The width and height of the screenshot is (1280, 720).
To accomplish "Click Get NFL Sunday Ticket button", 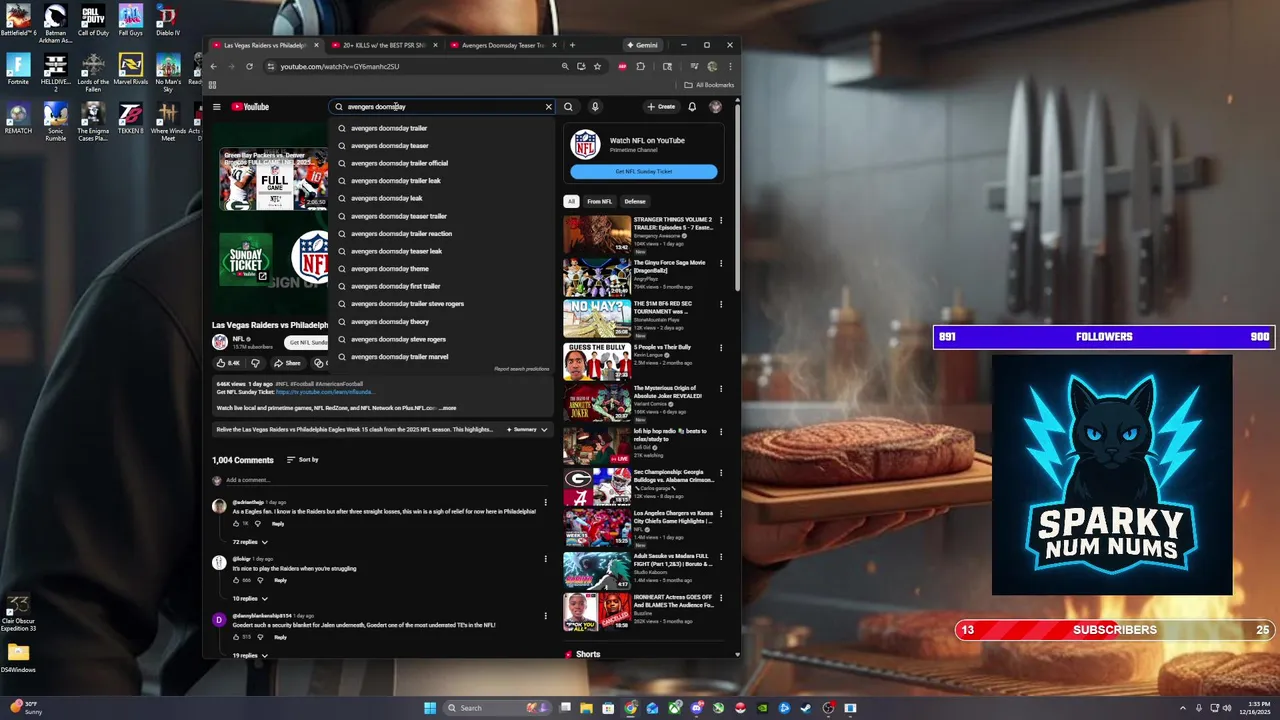I will [644, 172].
